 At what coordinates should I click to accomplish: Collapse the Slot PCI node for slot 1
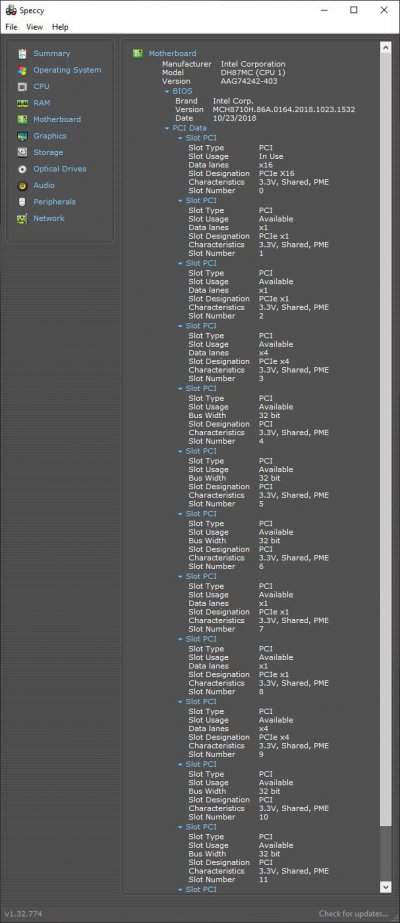pyautogui.click(x=181, y=201)
